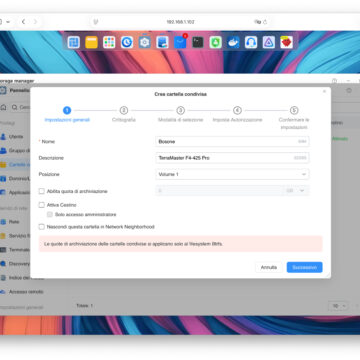
Task: Open Discovery in the sidebar
Action: point(15,264)
